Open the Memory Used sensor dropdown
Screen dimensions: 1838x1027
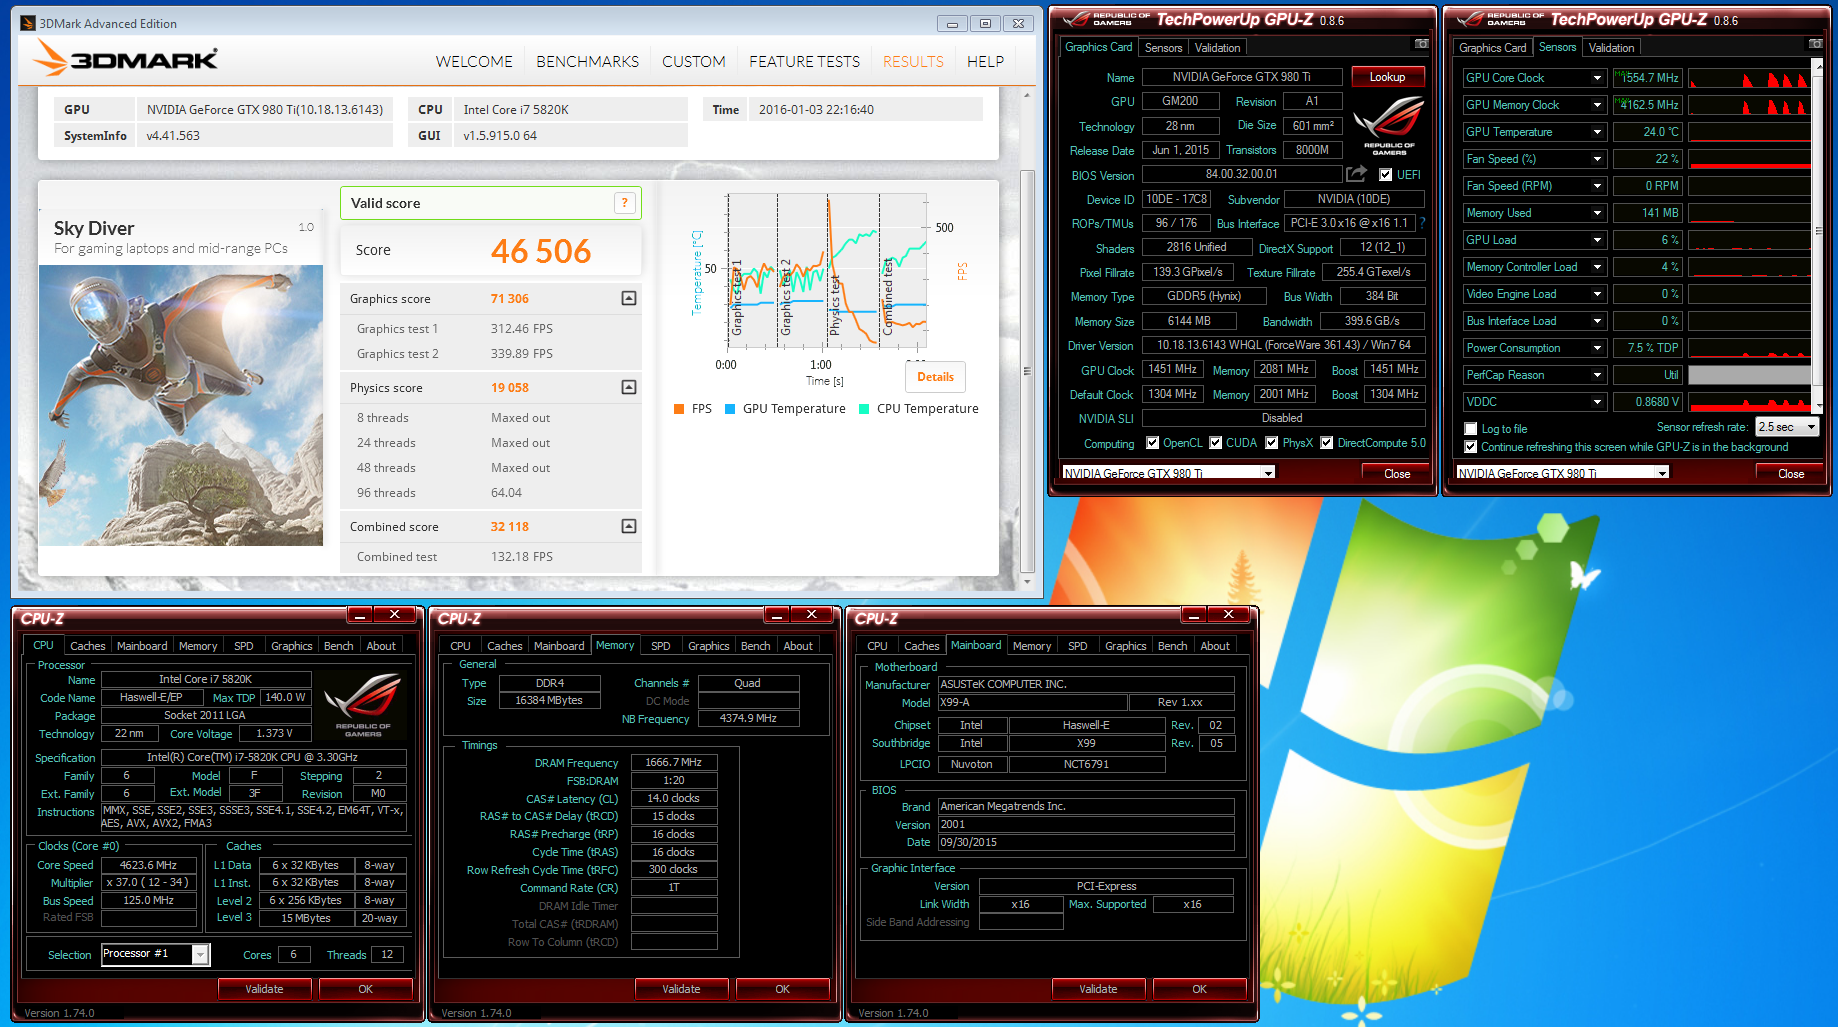click(x=1598, y=213)
